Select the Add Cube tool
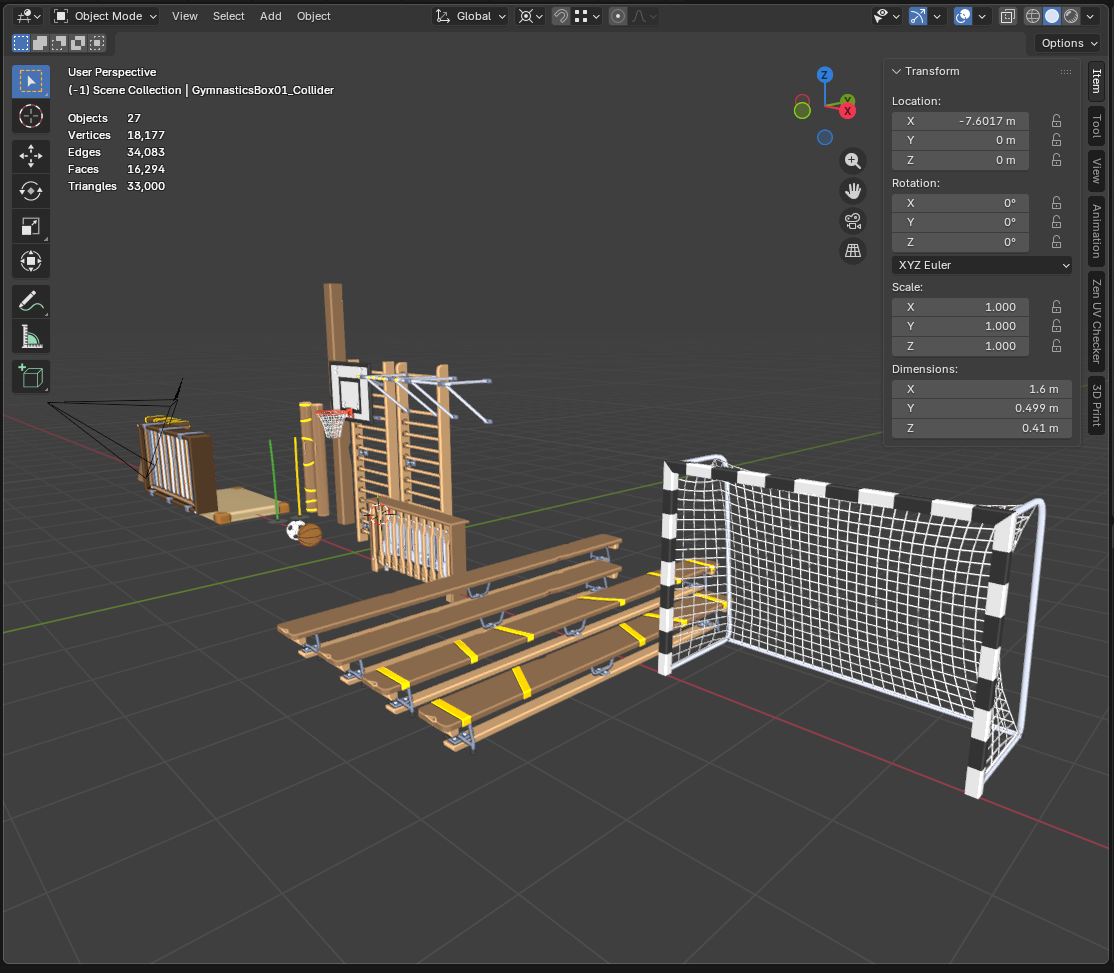This screenshot has height=973, width=1114. (31, 377)
